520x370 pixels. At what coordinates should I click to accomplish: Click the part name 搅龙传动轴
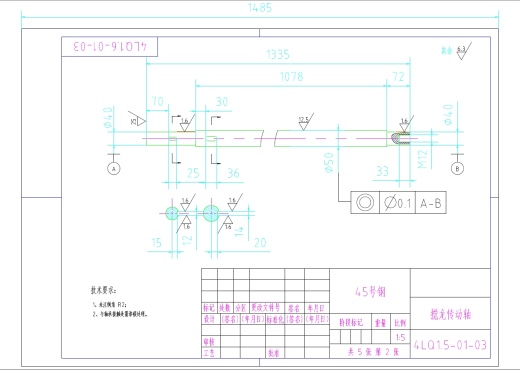pyautogui.click(x=450, y=314)
